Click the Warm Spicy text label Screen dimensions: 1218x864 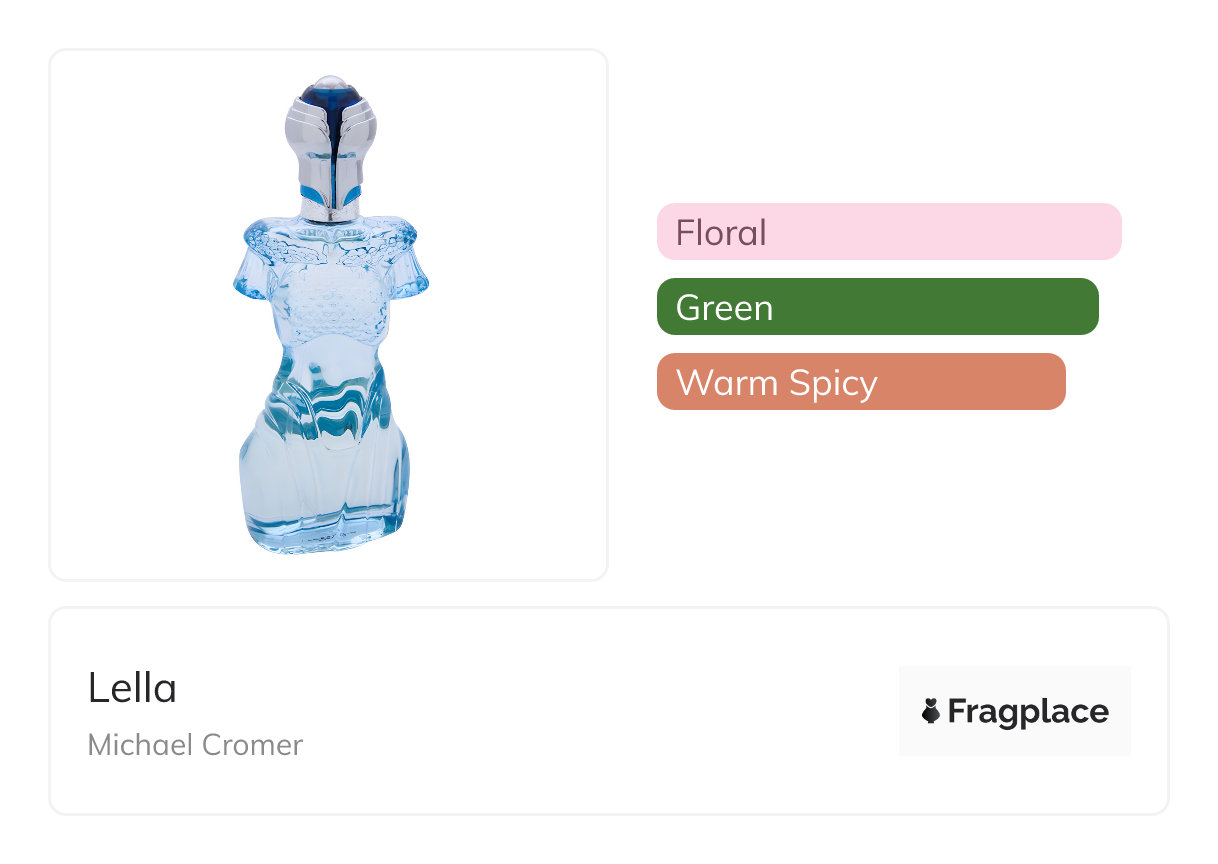pos(776,383)
